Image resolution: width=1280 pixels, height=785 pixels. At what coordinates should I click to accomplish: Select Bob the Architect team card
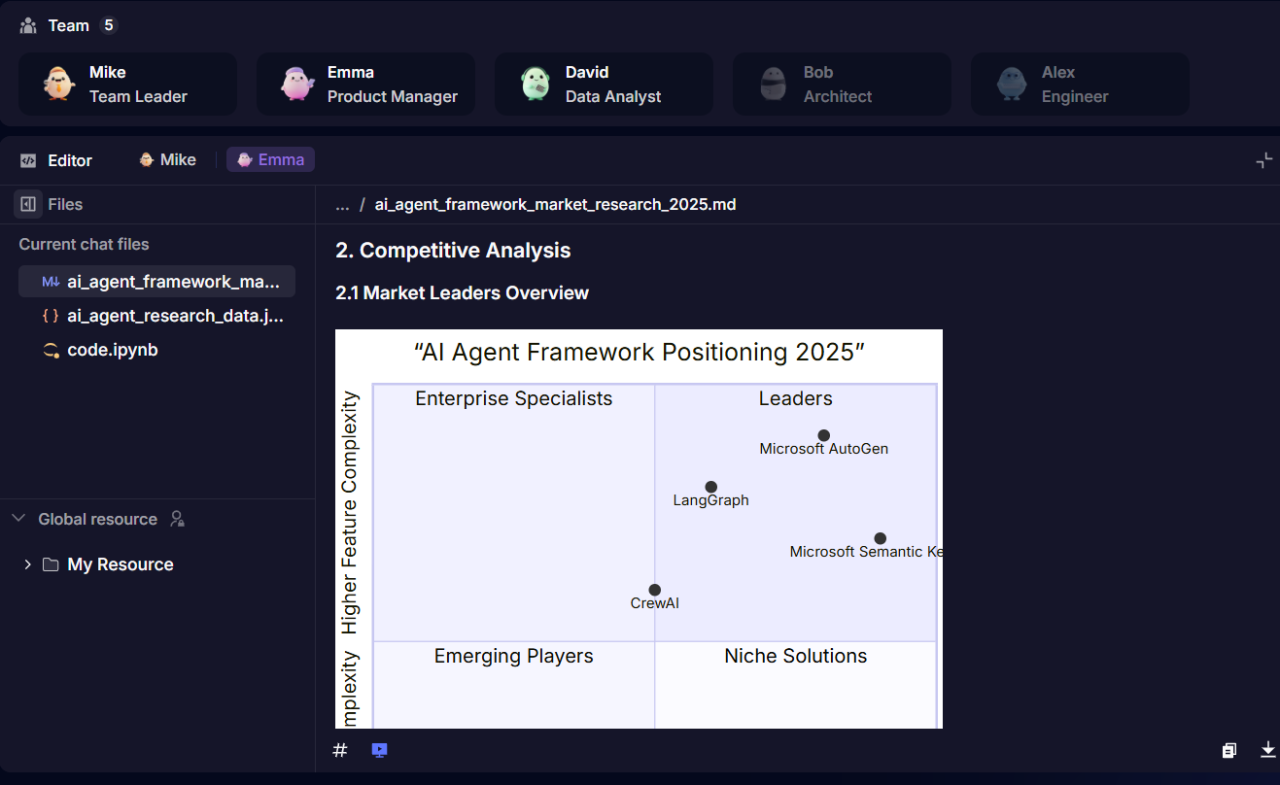coord(842,84)
